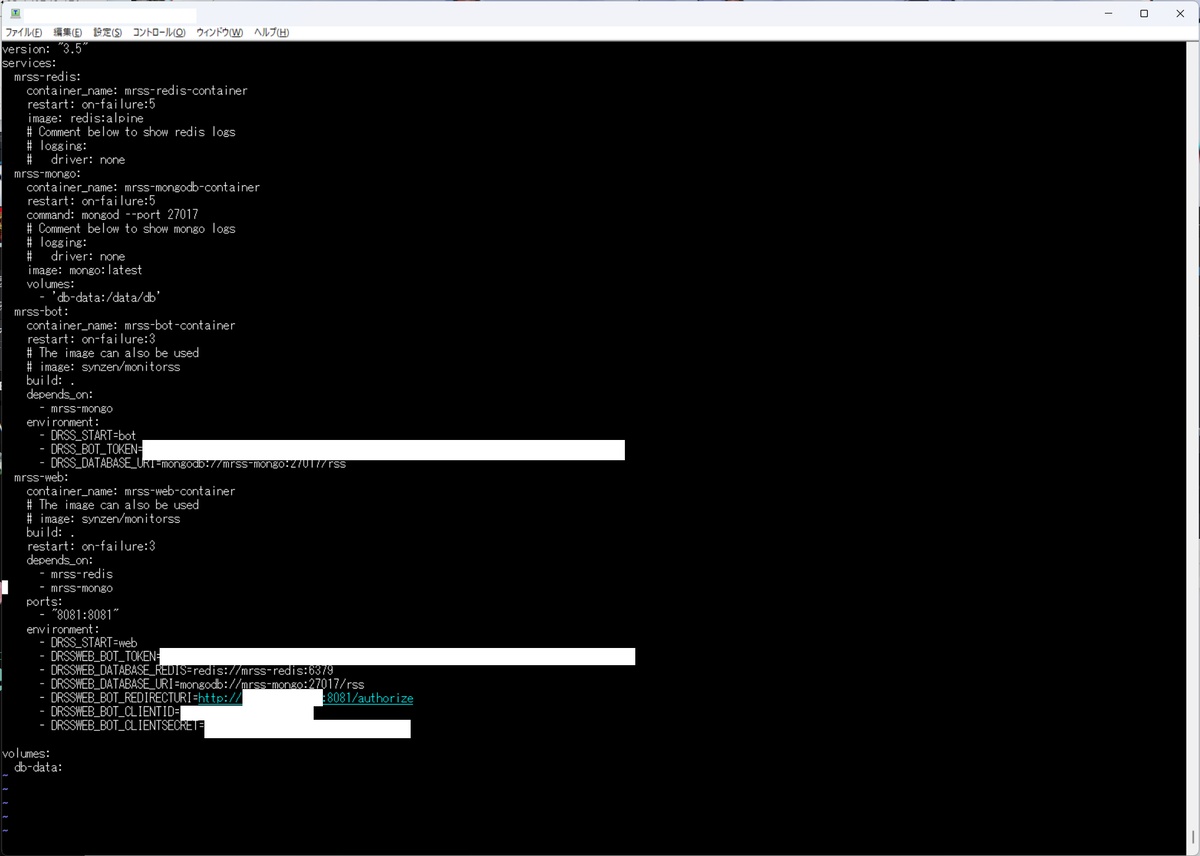
Task: Open the ヘルプ(H) menu
Action: 271,33
